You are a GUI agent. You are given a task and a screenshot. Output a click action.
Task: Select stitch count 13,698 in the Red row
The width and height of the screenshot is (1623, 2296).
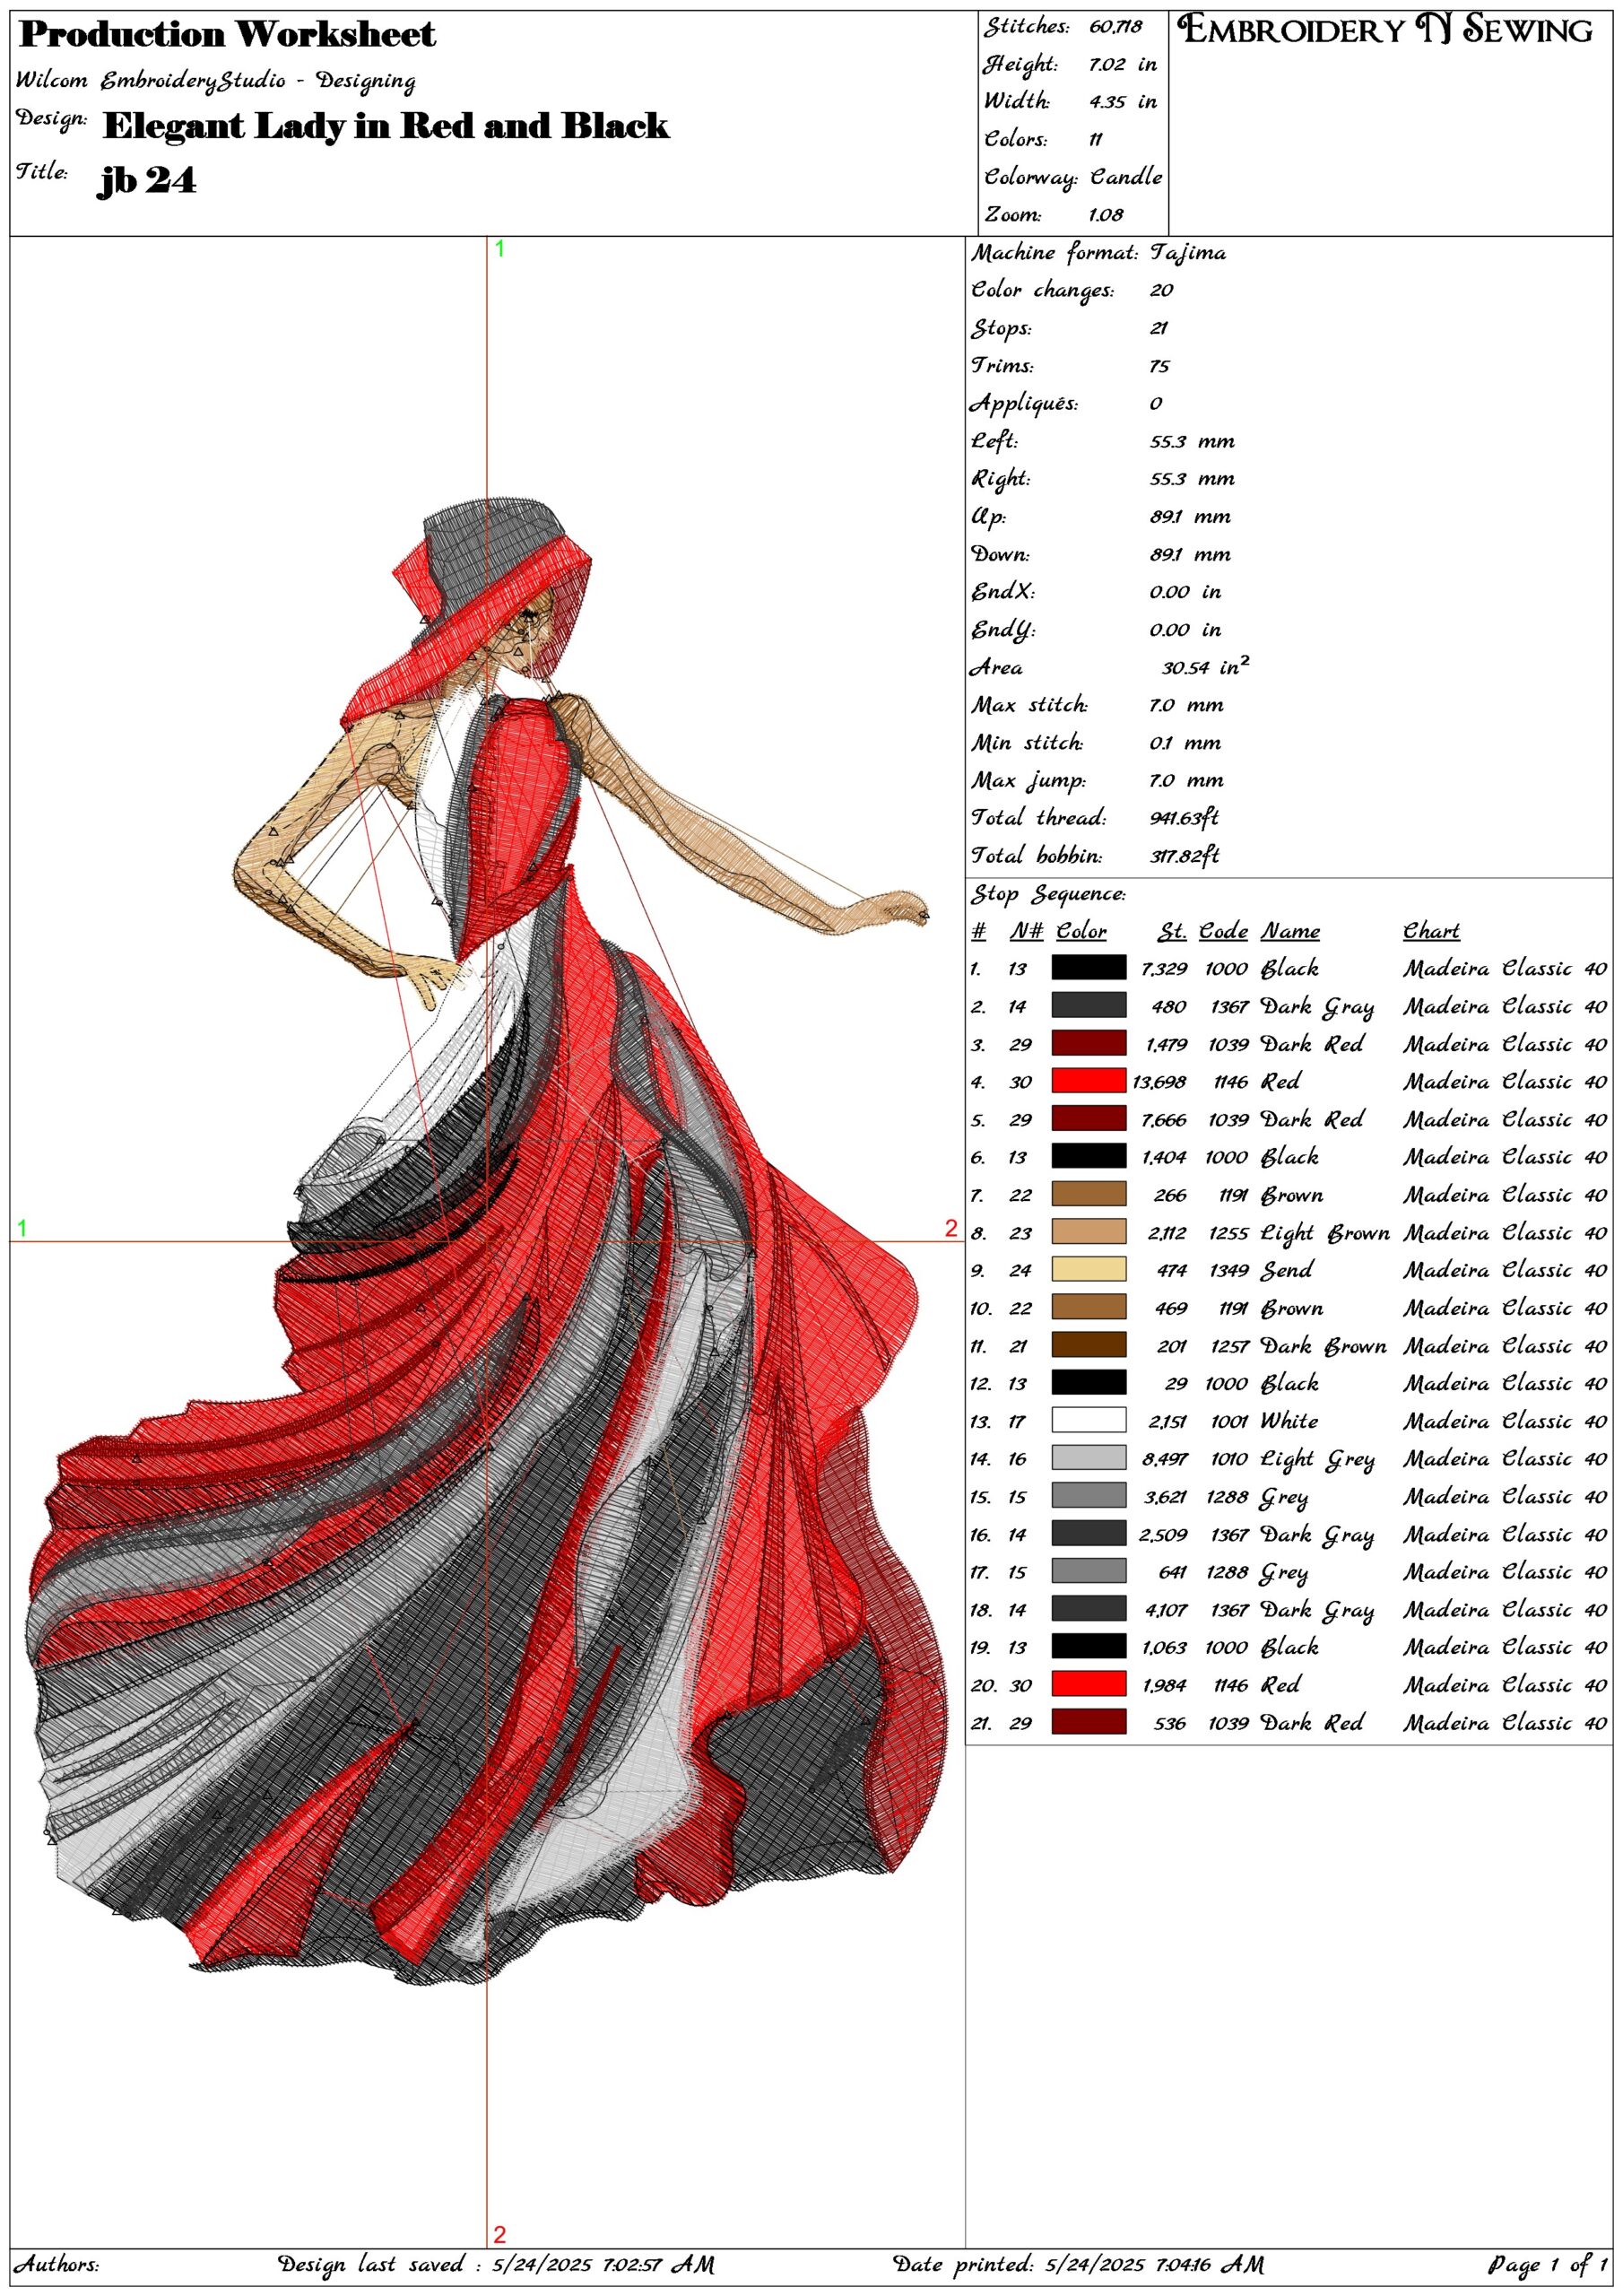coord(1160,1082)
